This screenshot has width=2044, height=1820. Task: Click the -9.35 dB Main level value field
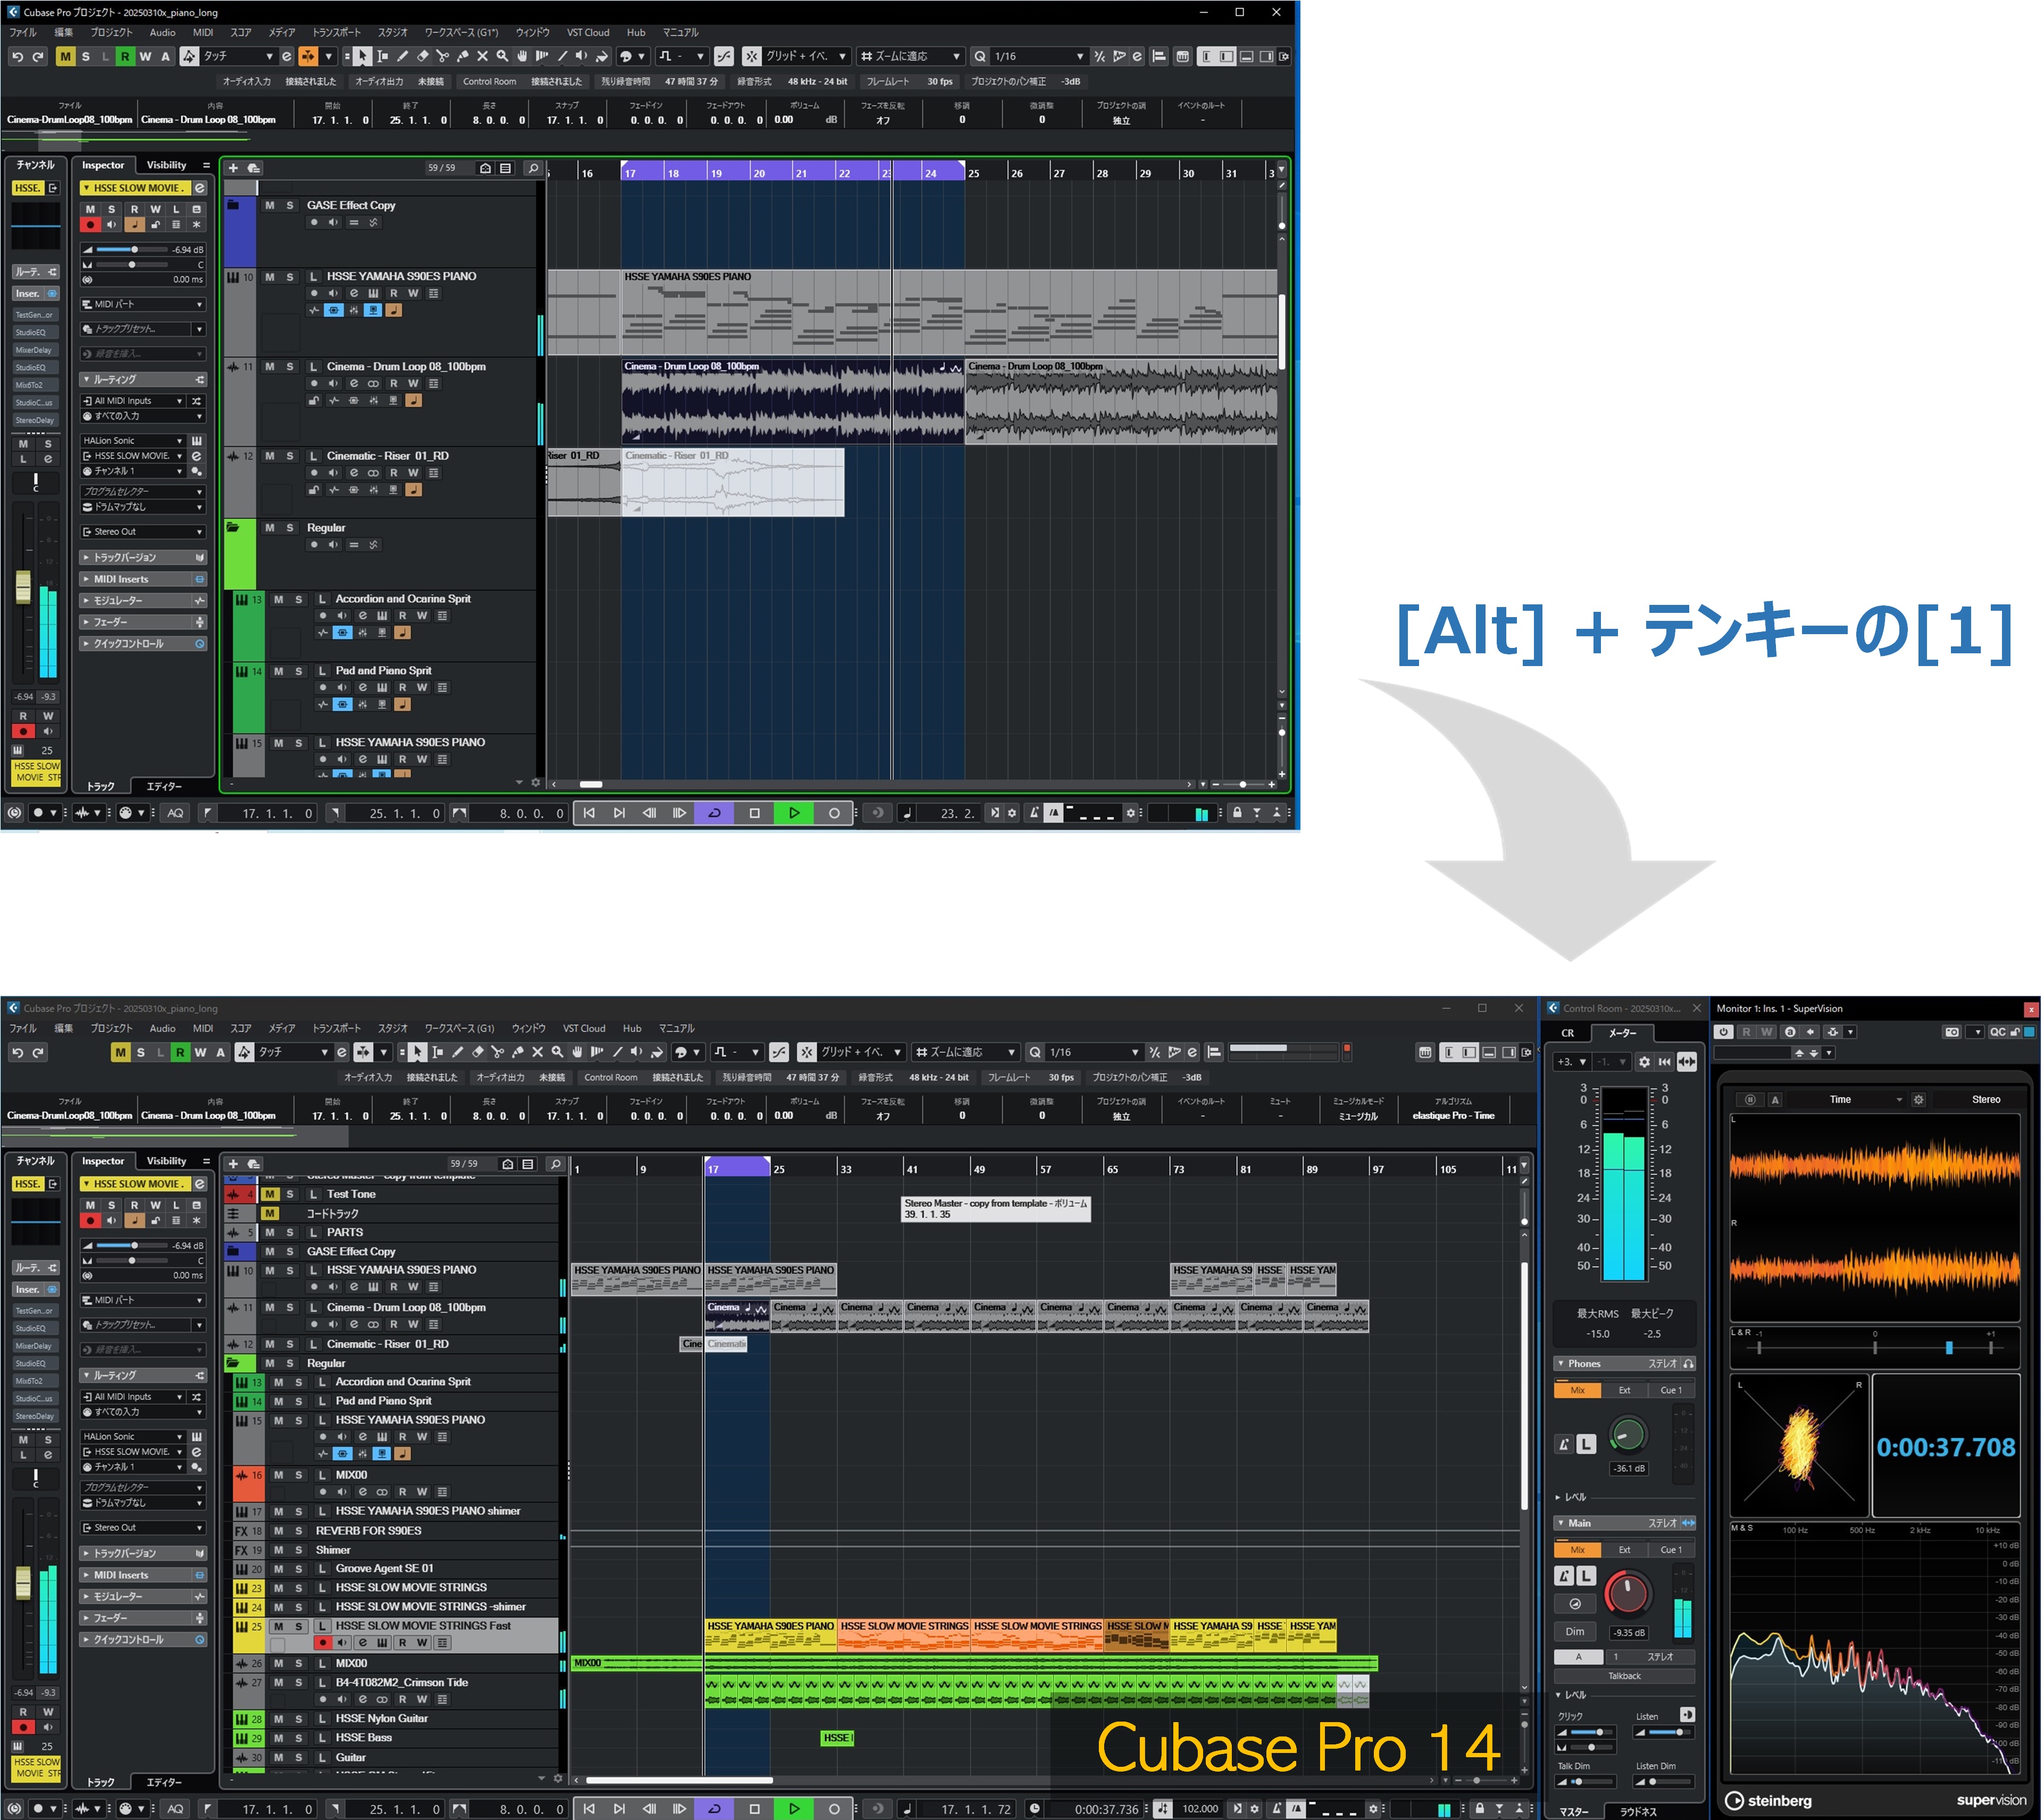pyautogui.click(x=1628, y=1633)
